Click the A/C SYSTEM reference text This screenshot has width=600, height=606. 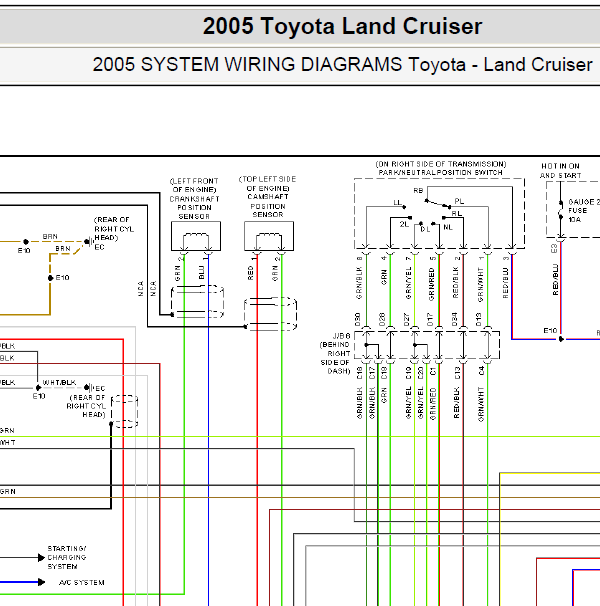[x=82, y=582]
